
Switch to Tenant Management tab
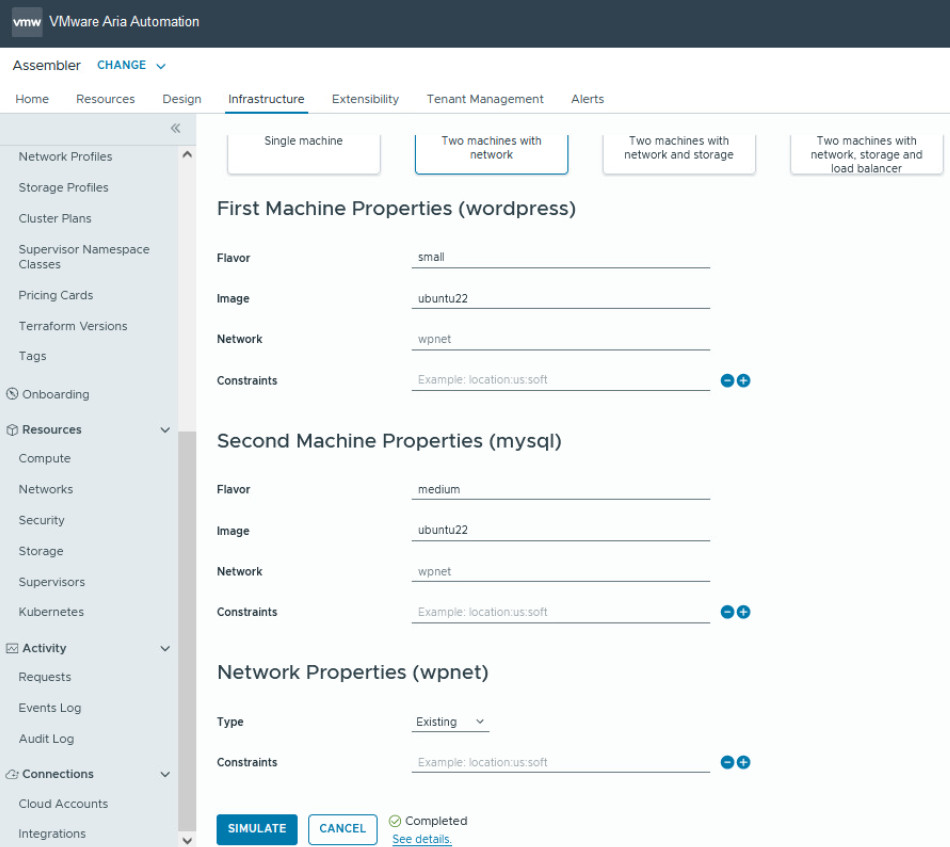point(485,99)
